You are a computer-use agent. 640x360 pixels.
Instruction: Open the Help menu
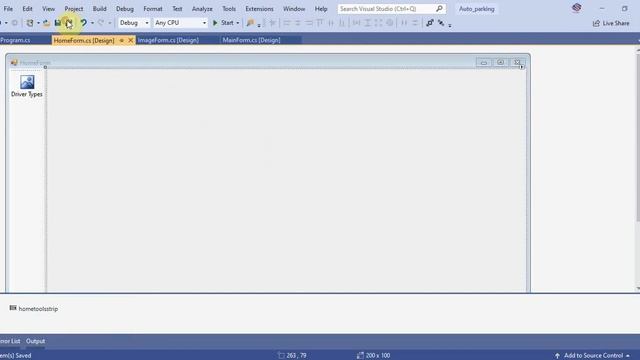pos(321,9)
